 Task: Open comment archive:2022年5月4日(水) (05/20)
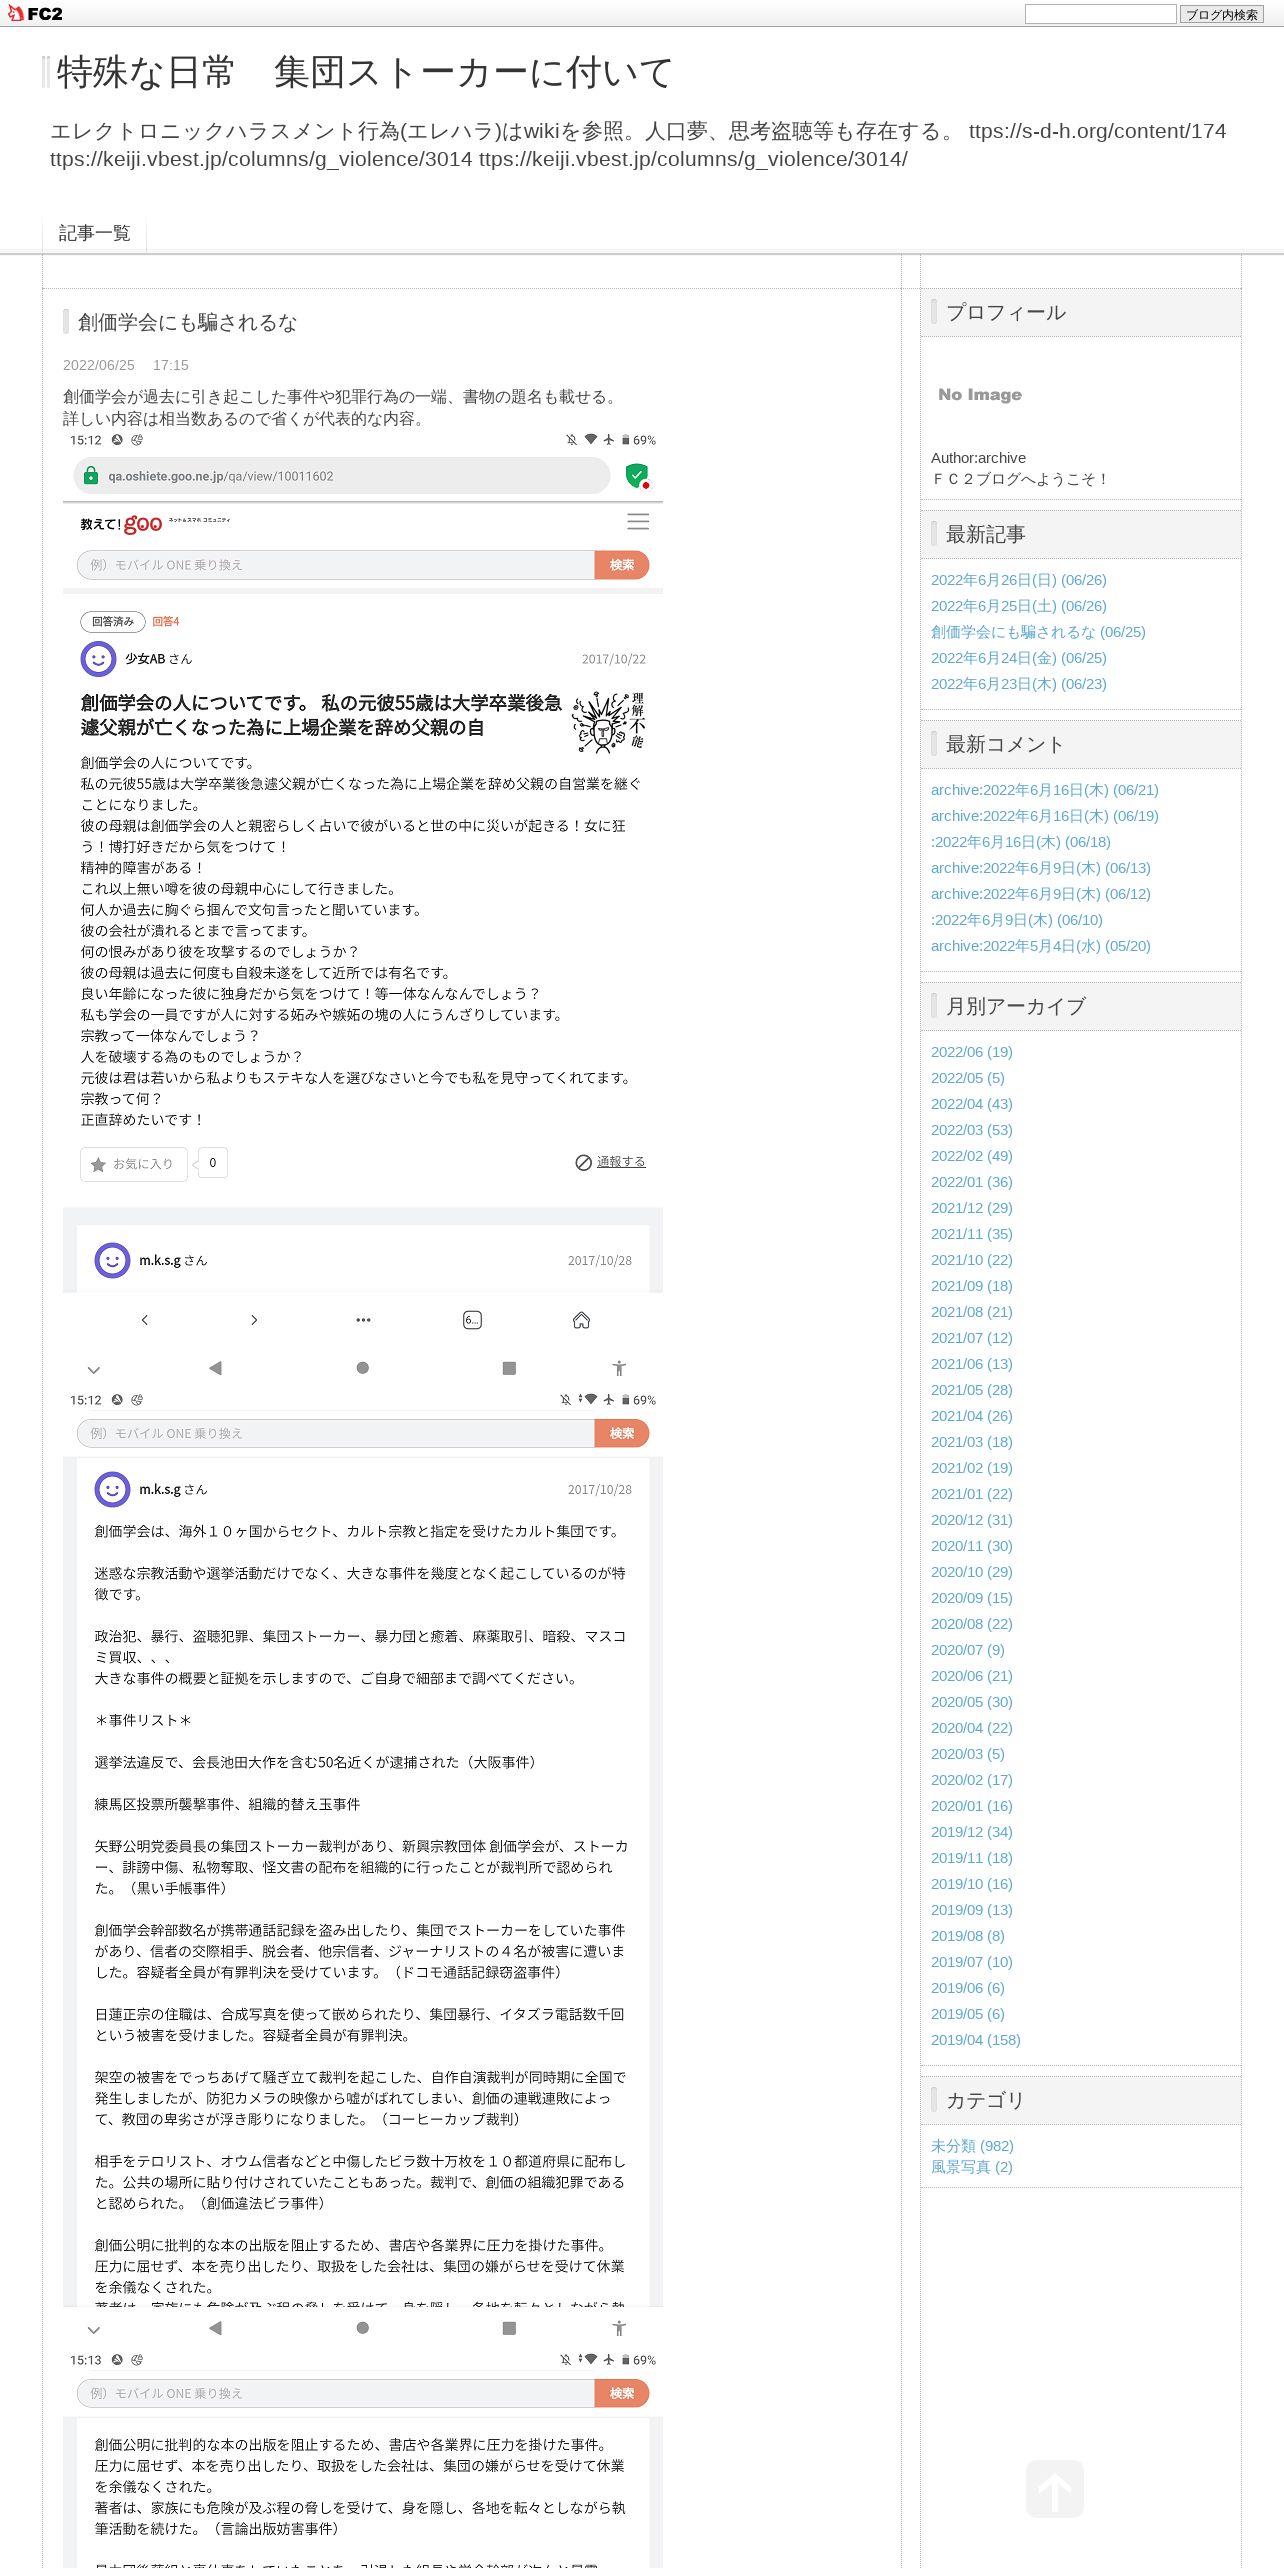click(x=1040, y=946)
